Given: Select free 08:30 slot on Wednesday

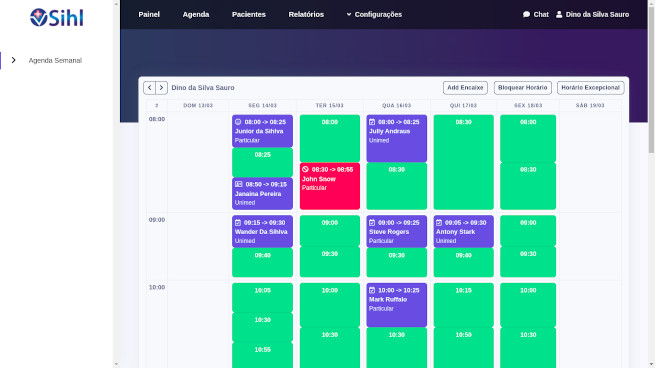Looking at the screenshot, I should (396, 186).
